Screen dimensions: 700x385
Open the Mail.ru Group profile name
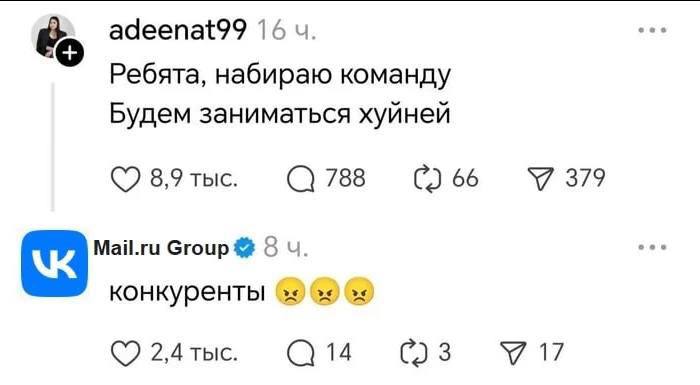point(161,248)
